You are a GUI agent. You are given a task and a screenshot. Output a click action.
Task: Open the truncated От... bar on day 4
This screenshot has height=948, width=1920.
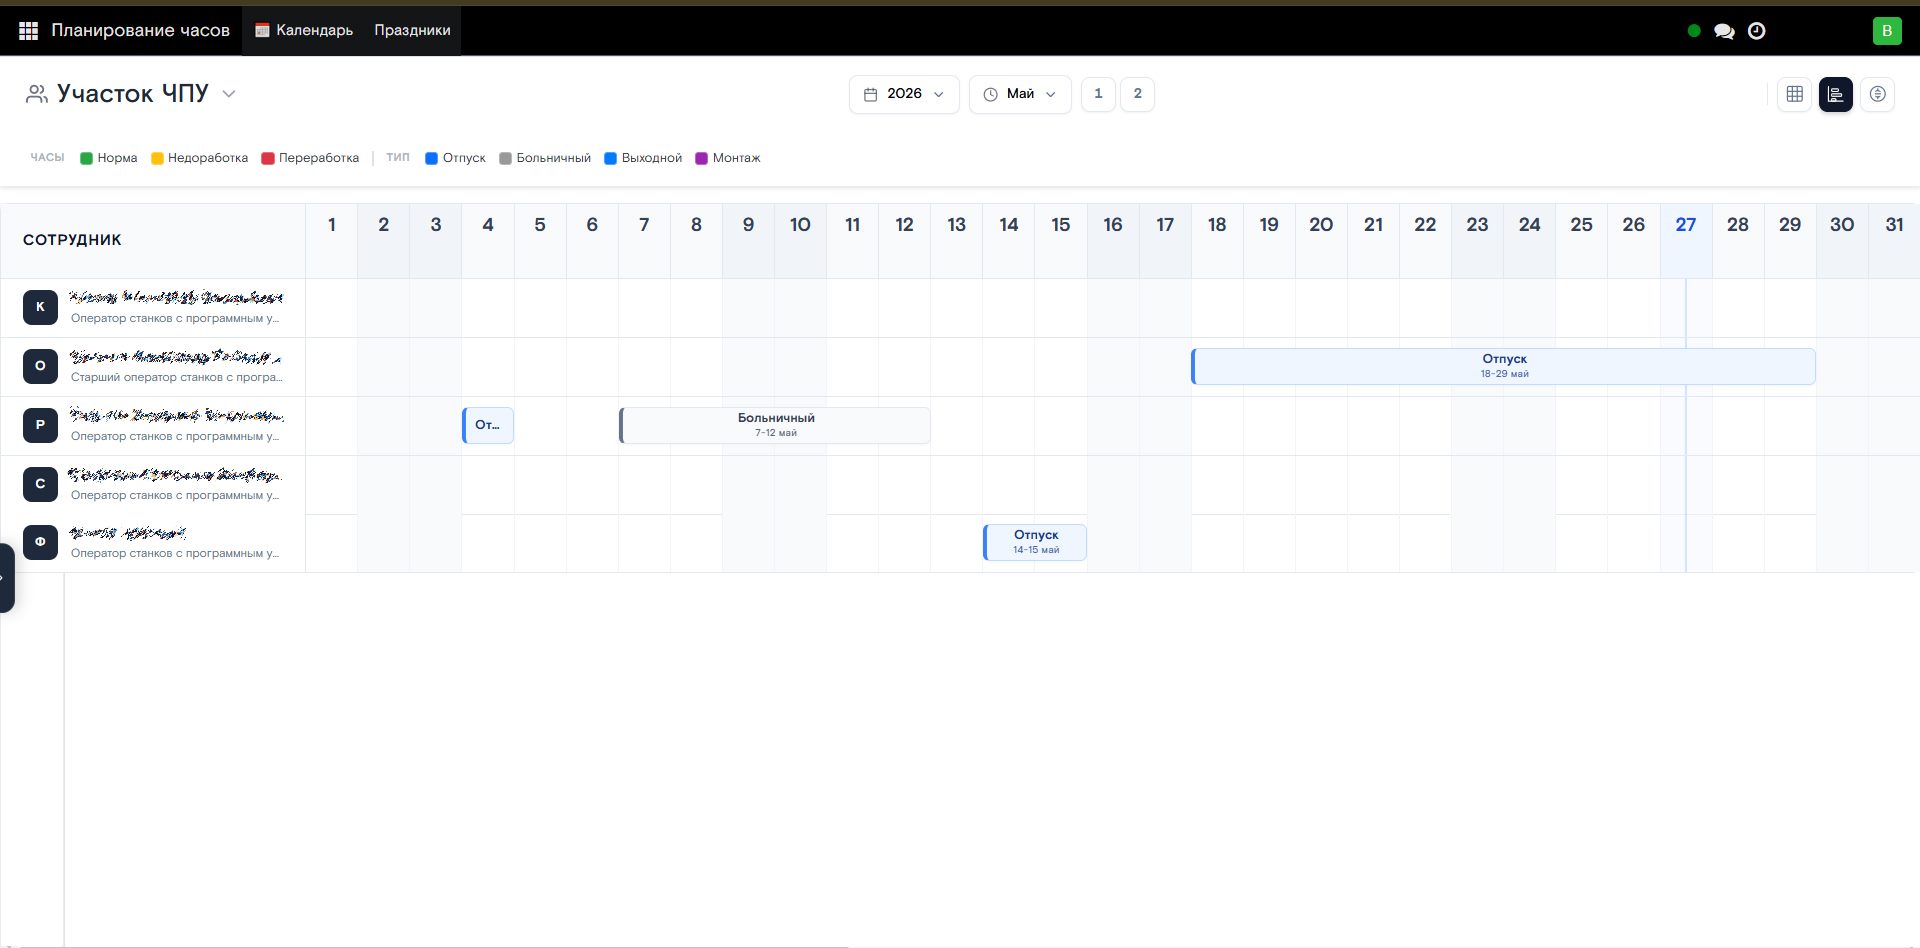488,425
